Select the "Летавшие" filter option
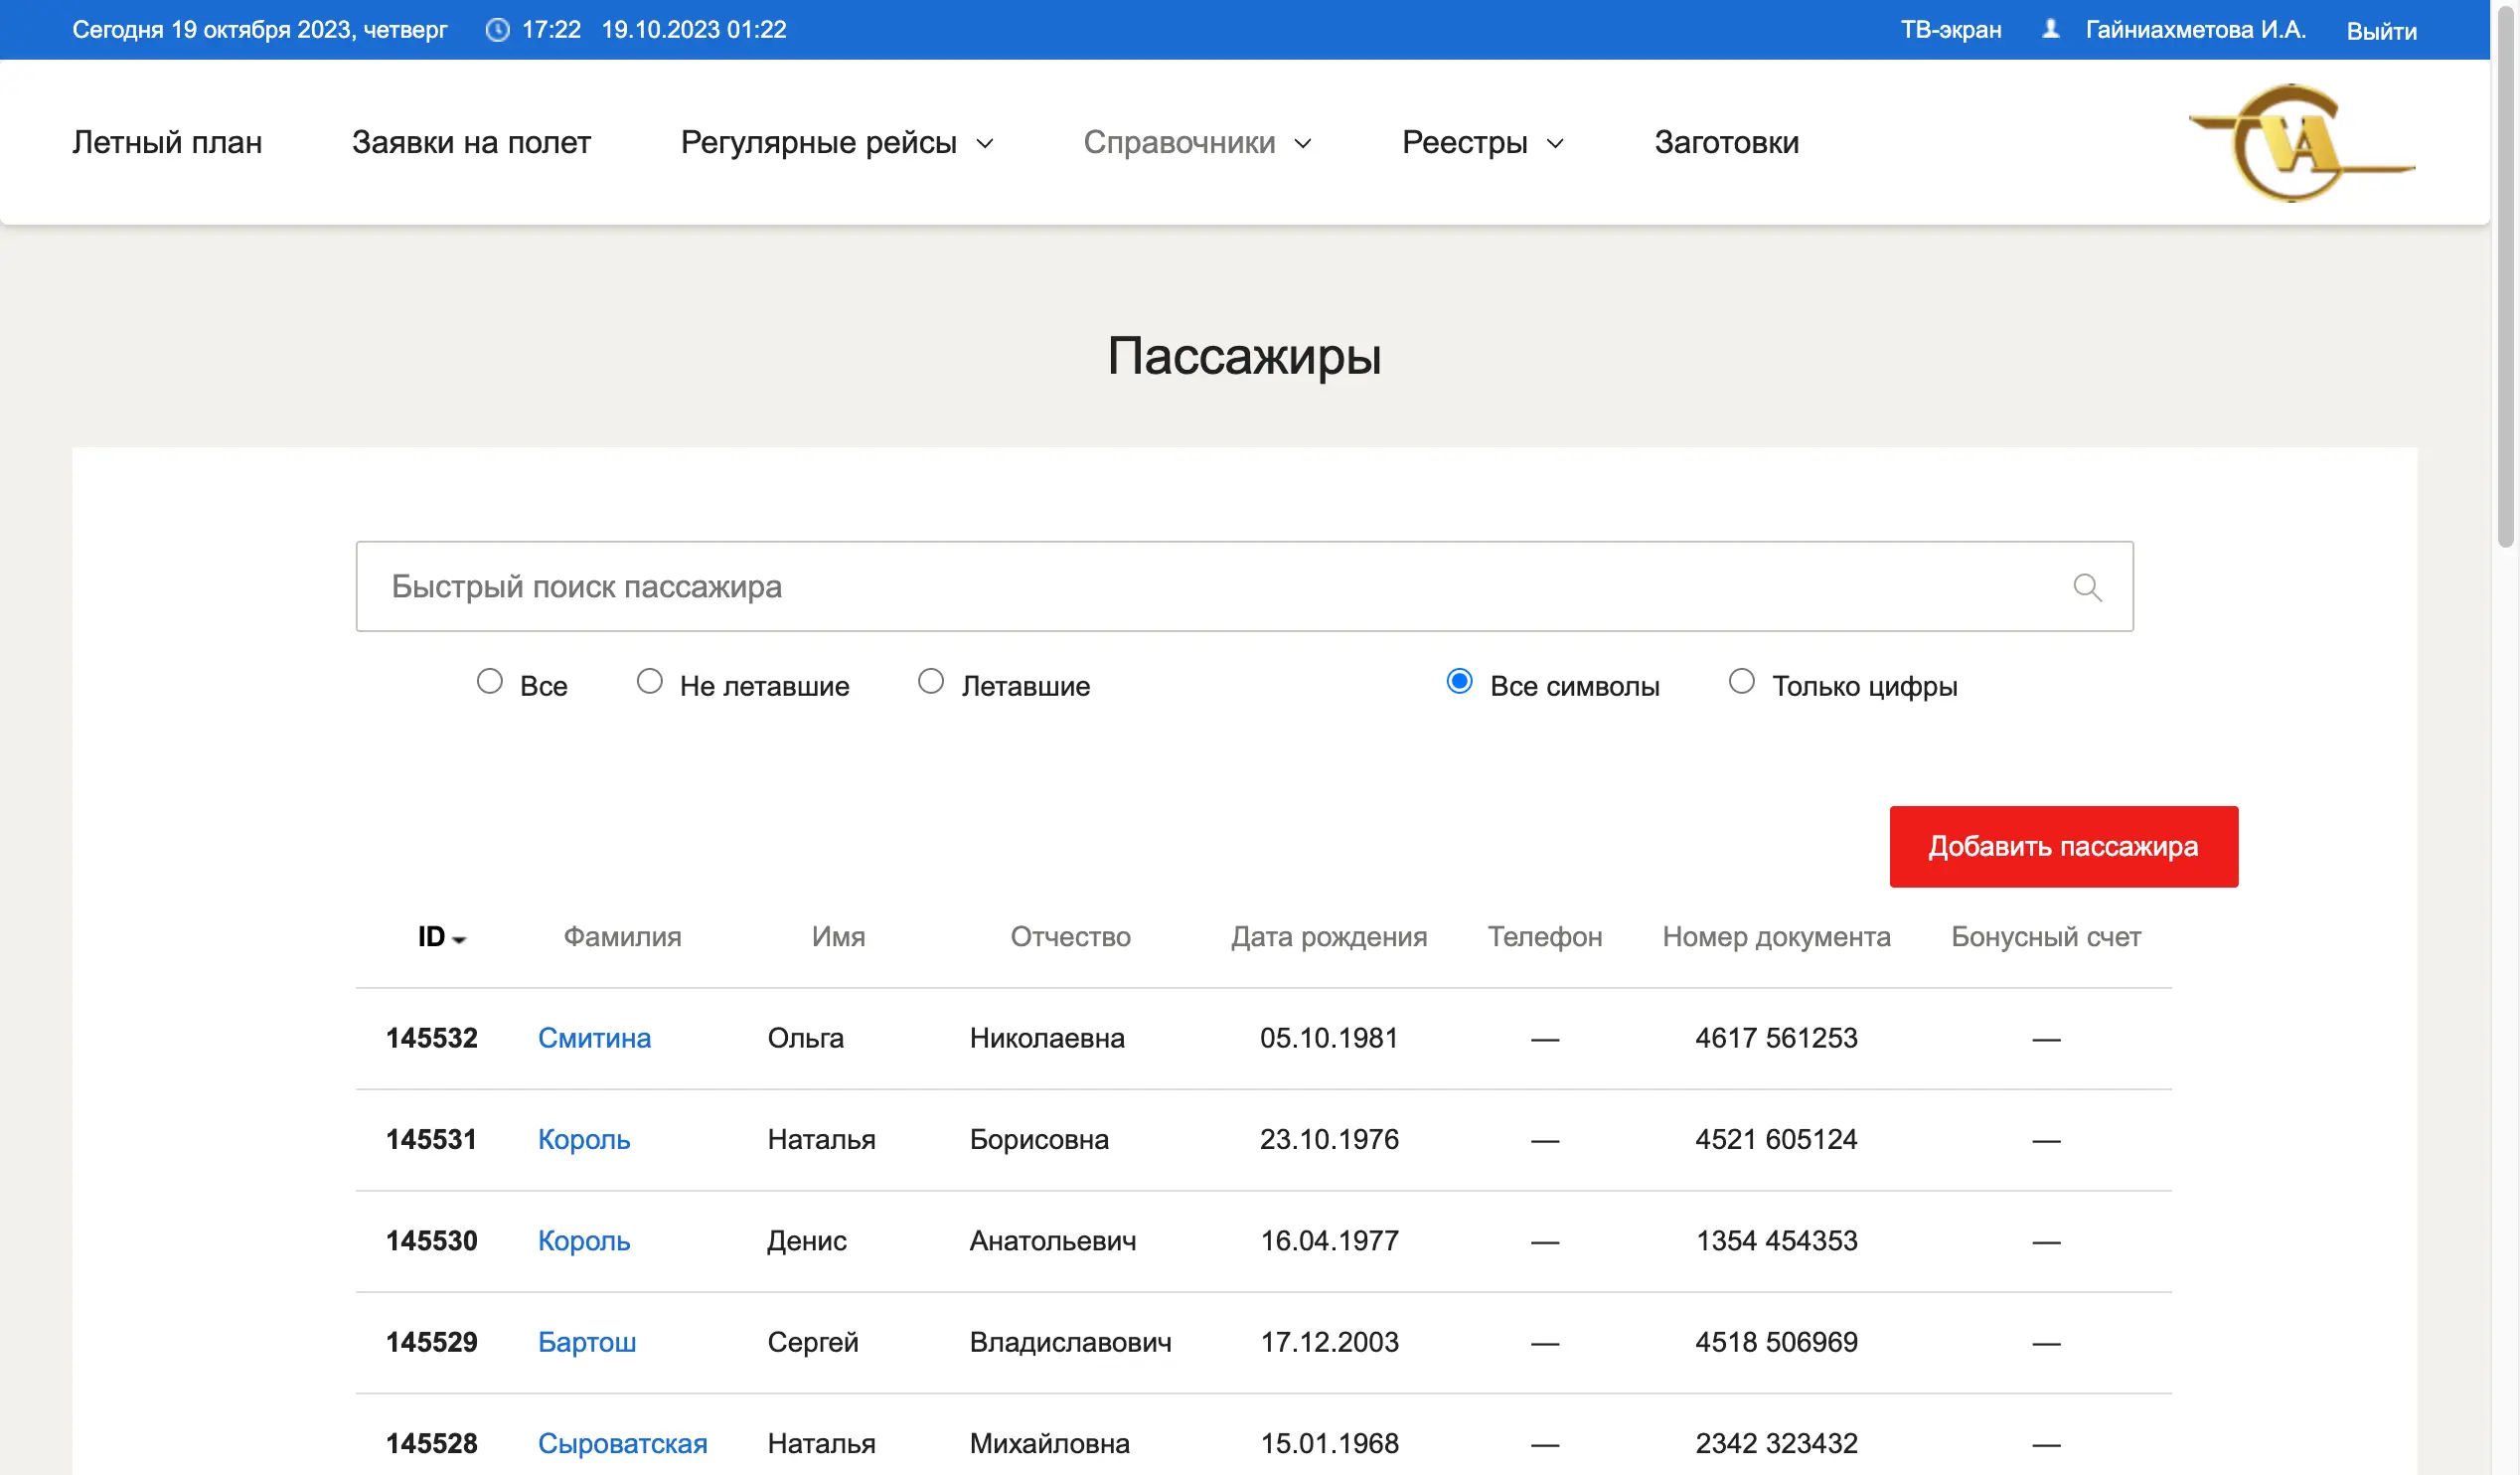Screen dimensions: 2520x1475 click(931, 681)
